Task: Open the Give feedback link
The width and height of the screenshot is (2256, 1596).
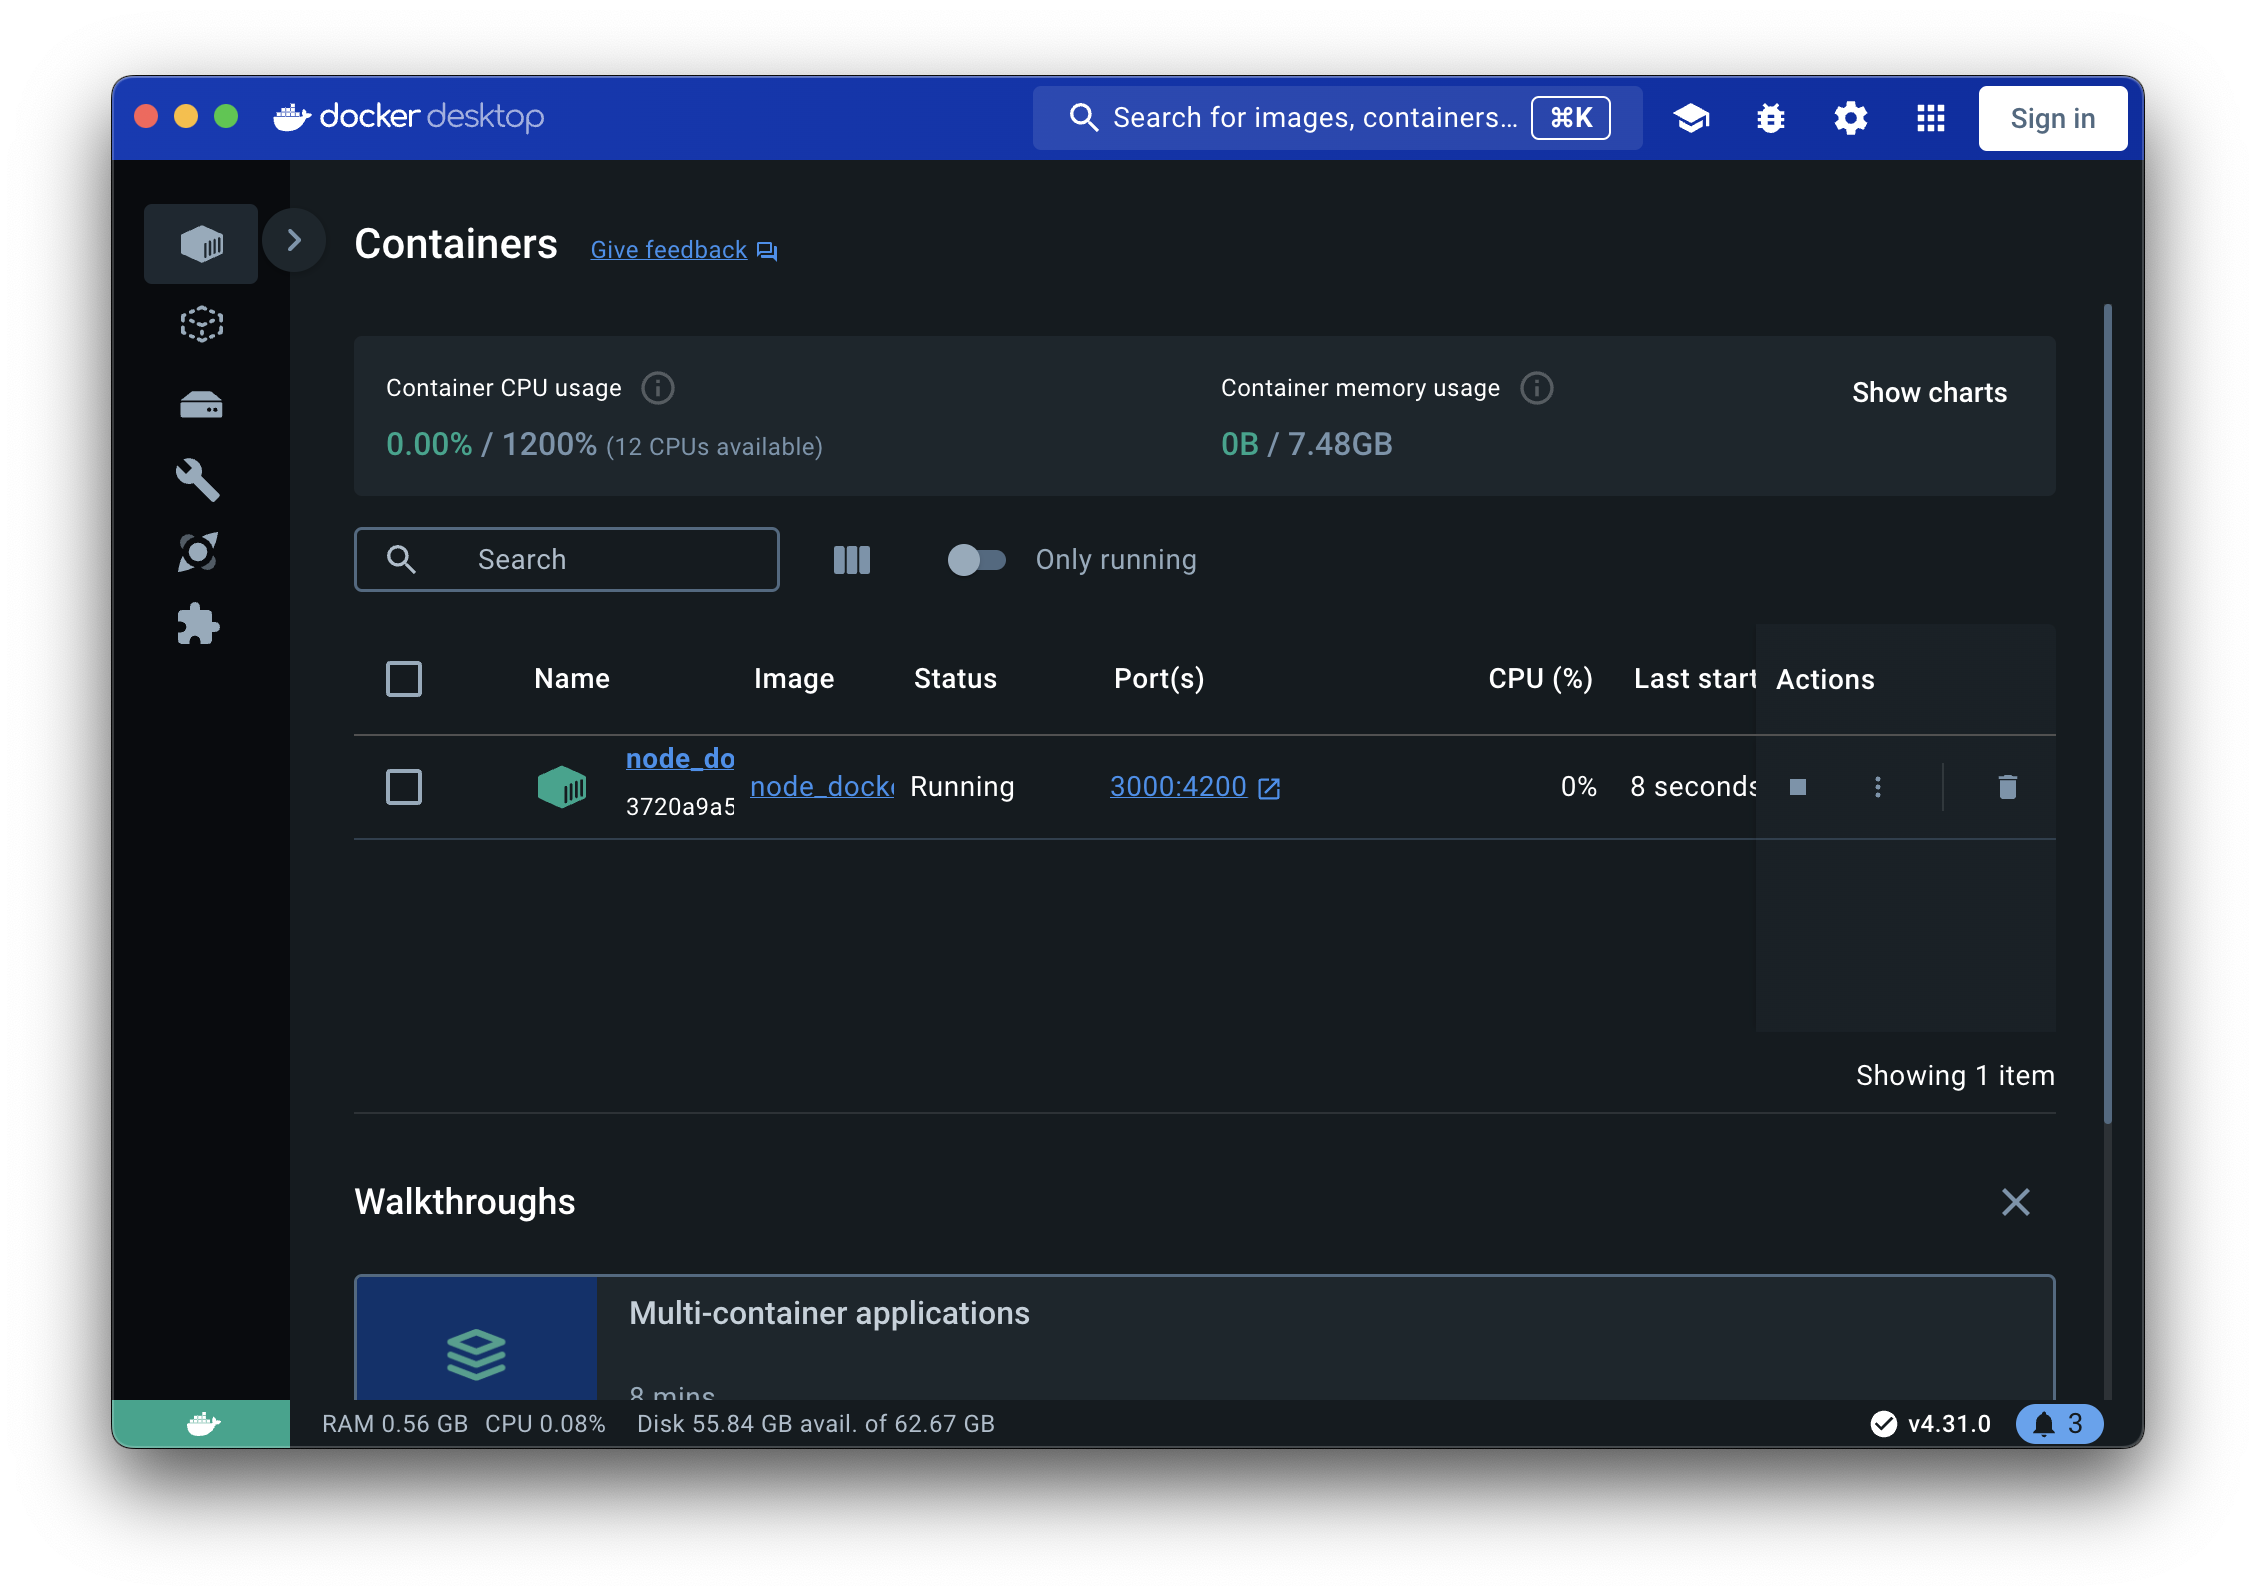Action: [683, 250]
